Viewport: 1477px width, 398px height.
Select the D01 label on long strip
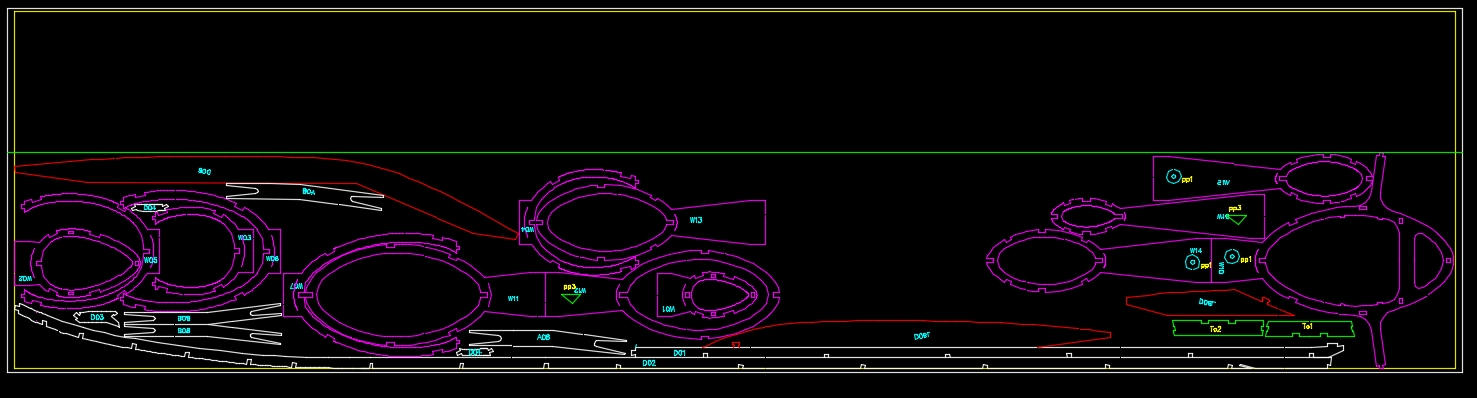pos(679,353)
